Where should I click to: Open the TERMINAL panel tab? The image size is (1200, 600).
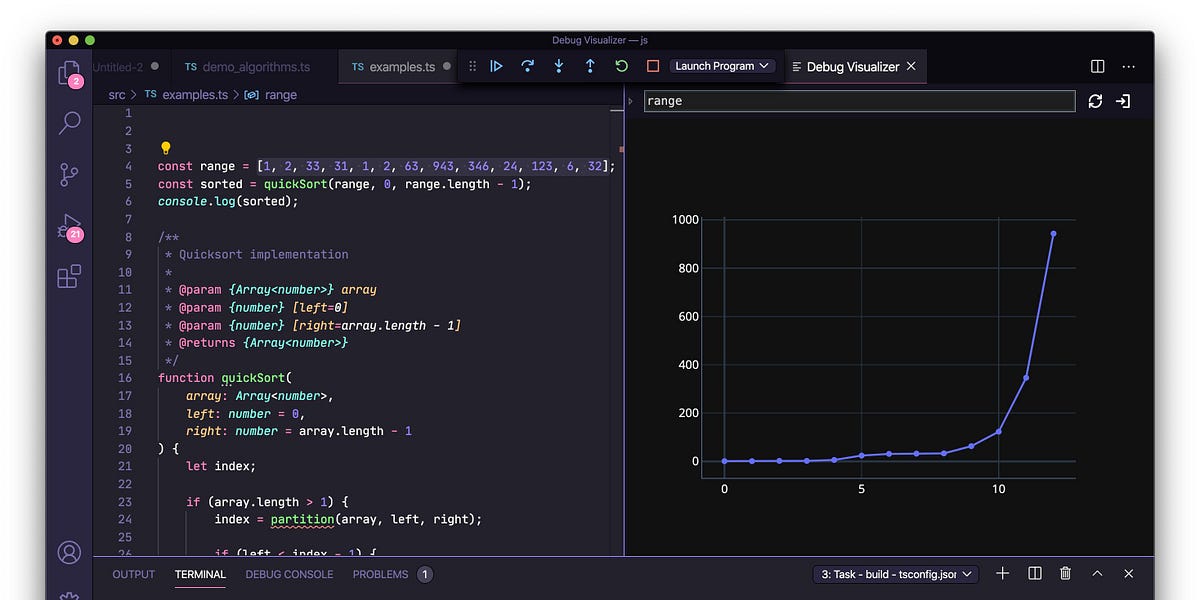[x=200, y=574]
